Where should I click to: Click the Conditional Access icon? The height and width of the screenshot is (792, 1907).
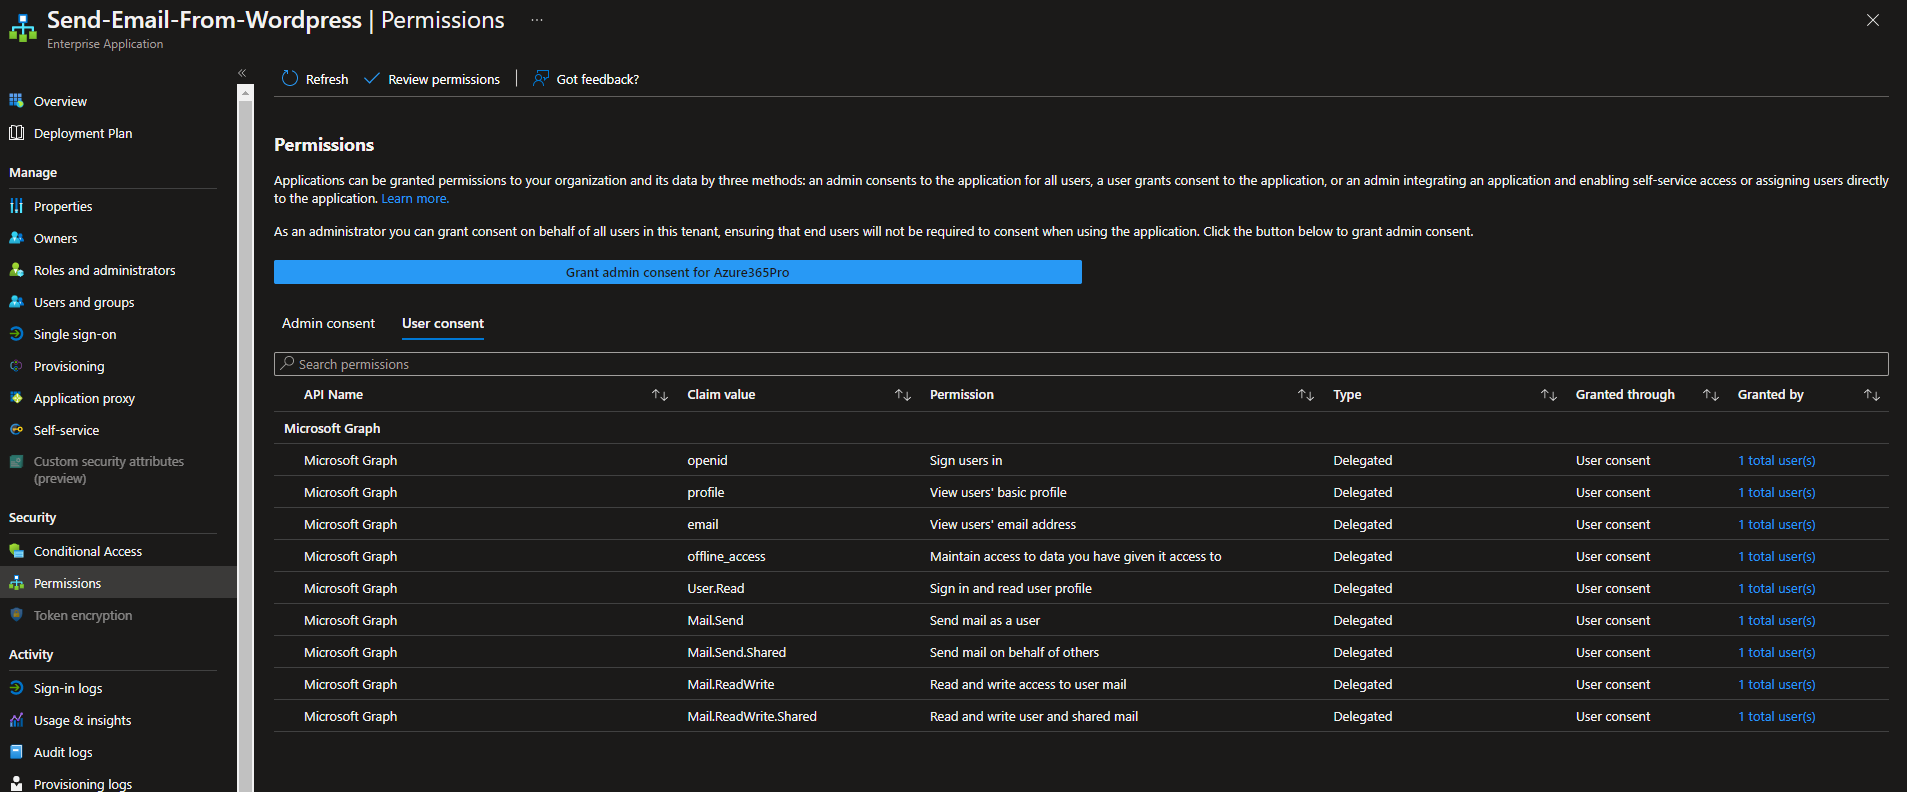(x=16, y=551)
